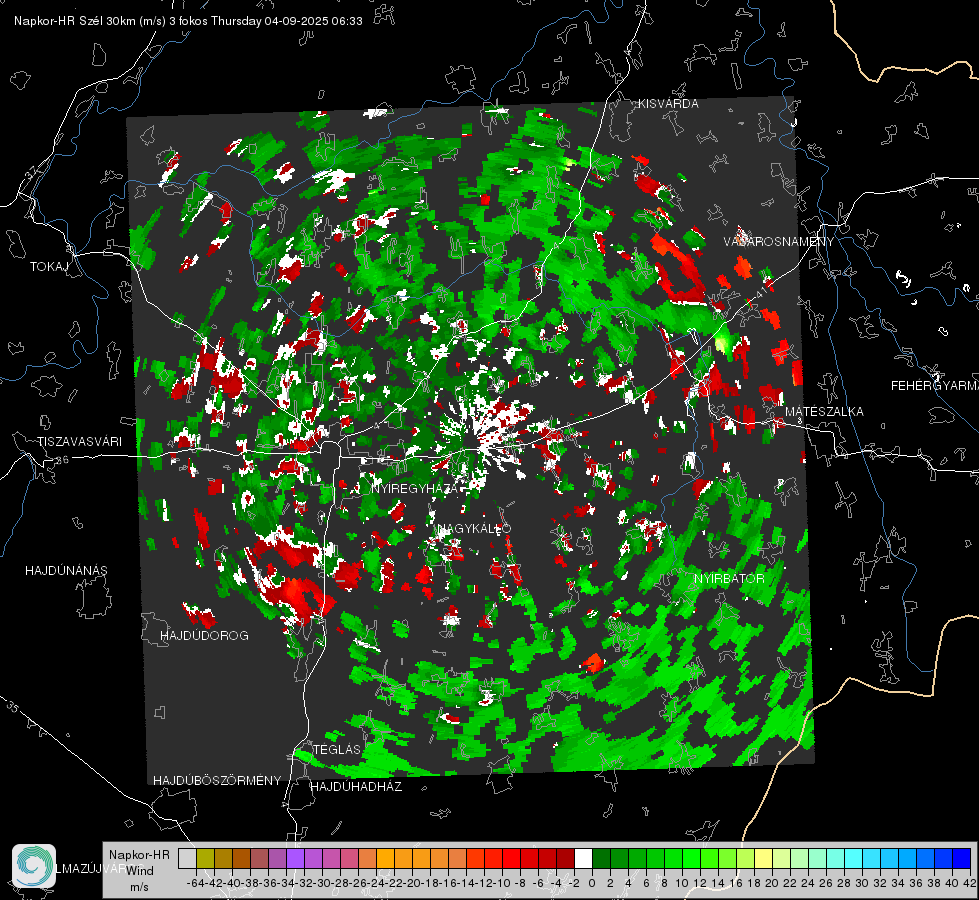Click the 'Wind' legend label

(140, 871)
